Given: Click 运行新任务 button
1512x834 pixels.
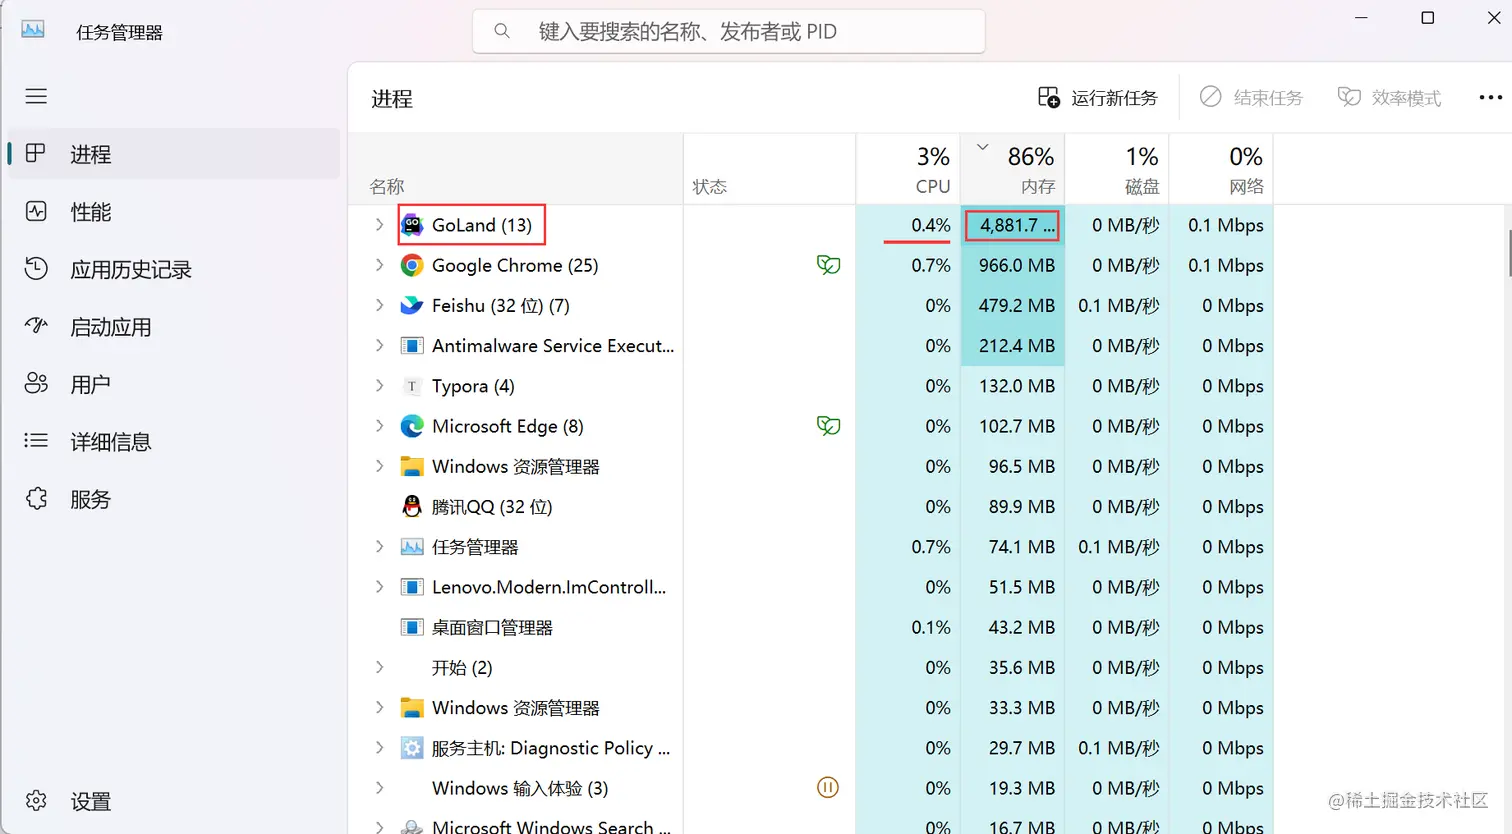Looking at the screenshot, I should 1097,97.
